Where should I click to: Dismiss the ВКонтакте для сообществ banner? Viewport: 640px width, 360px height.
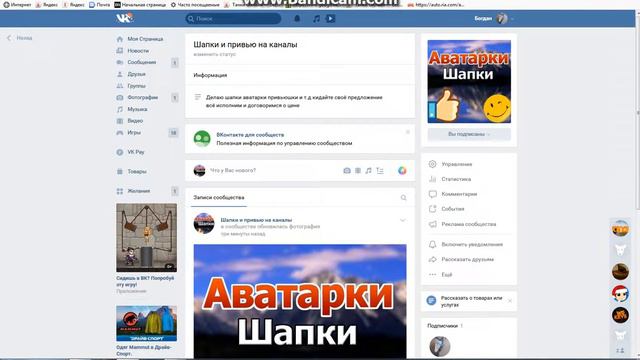tap(407, 132)
